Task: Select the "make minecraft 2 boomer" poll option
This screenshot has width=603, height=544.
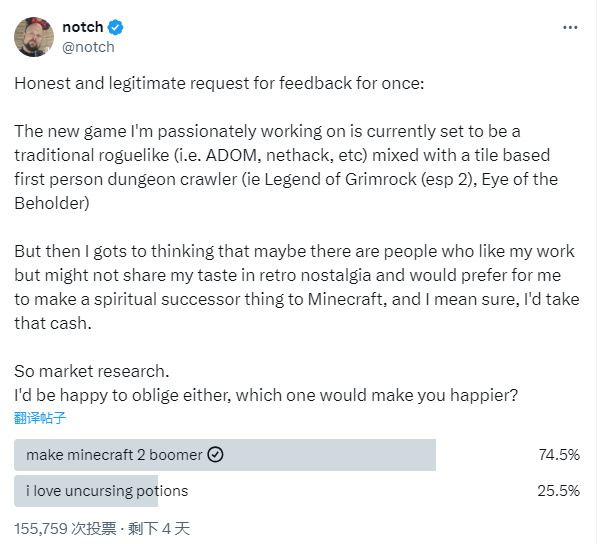Action: (115, 455)
